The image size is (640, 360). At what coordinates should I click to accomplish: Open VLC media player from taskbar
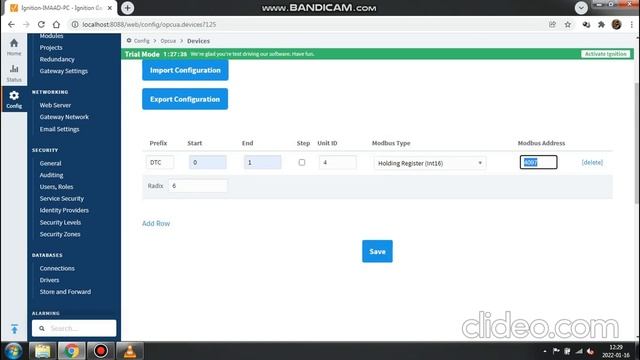tap(130, 351)
